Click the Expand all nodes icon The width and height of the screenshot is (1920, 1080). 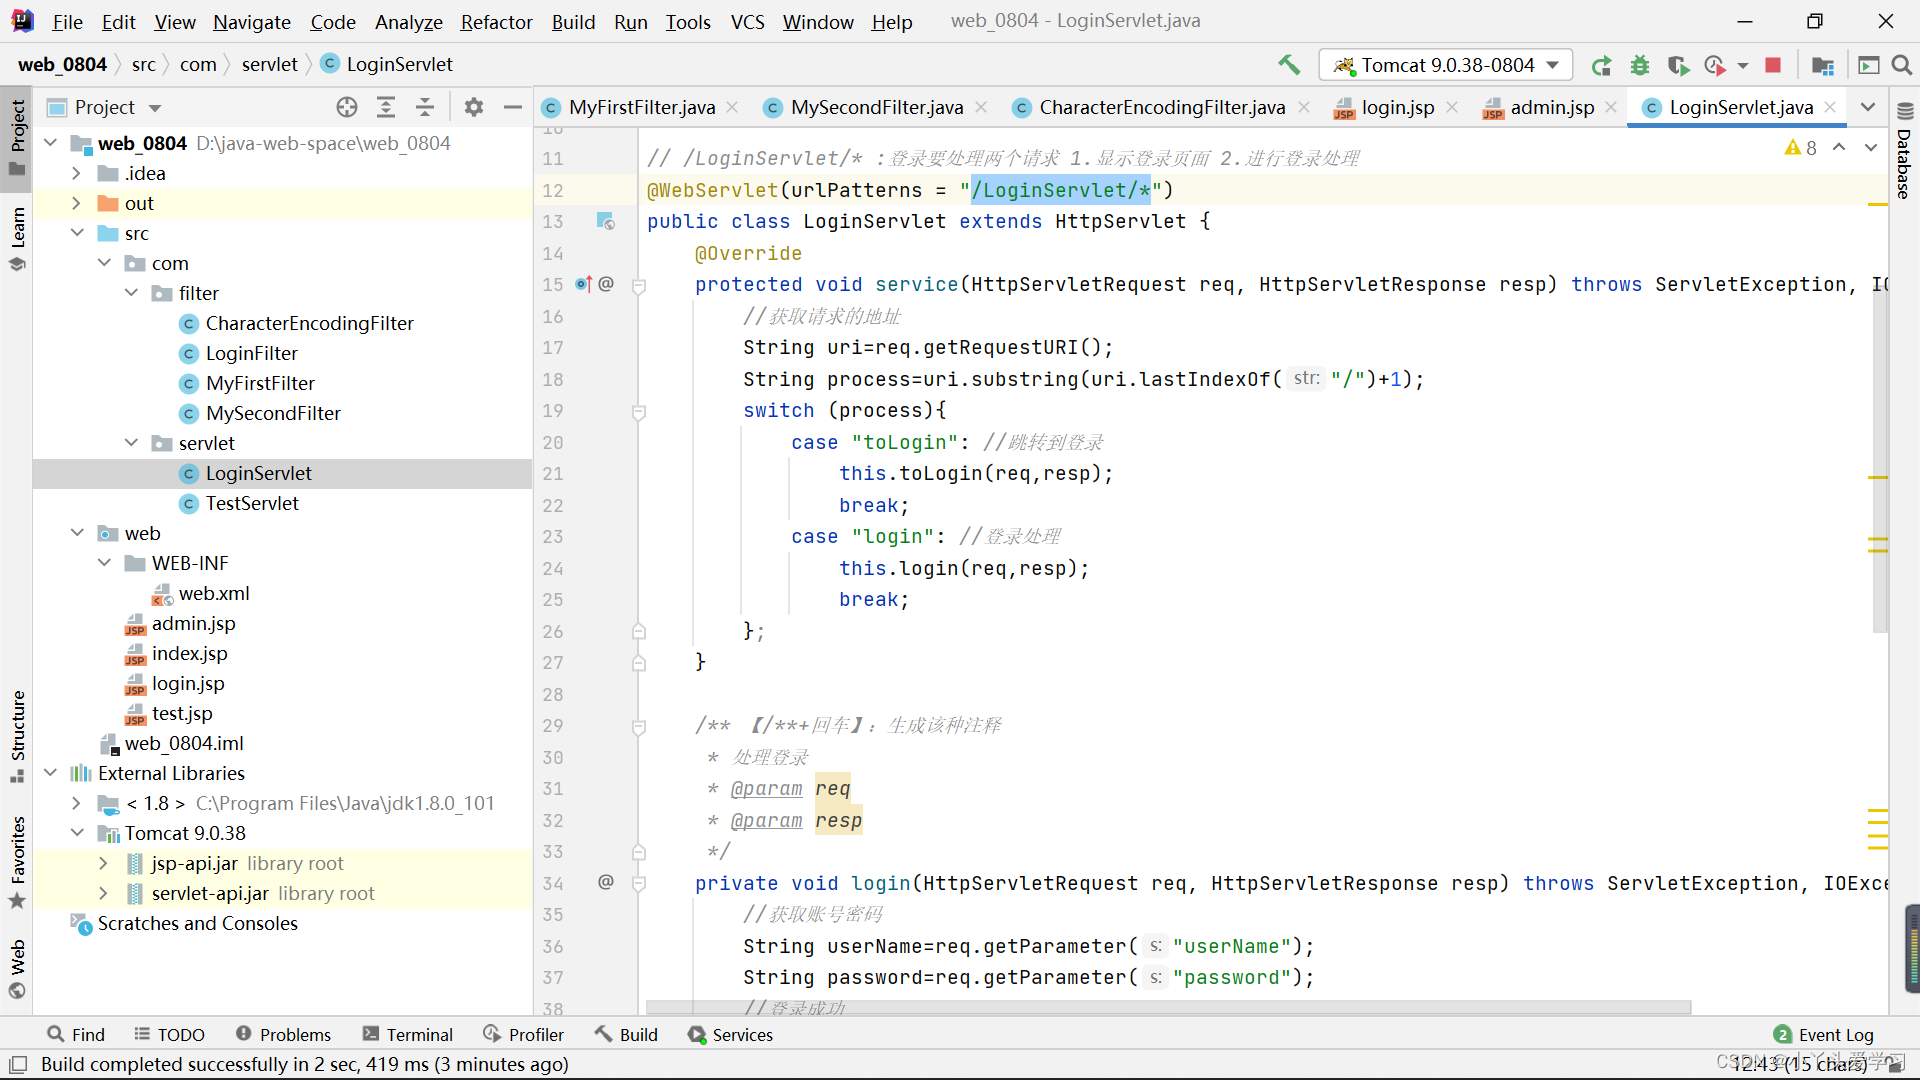[386, 105]
